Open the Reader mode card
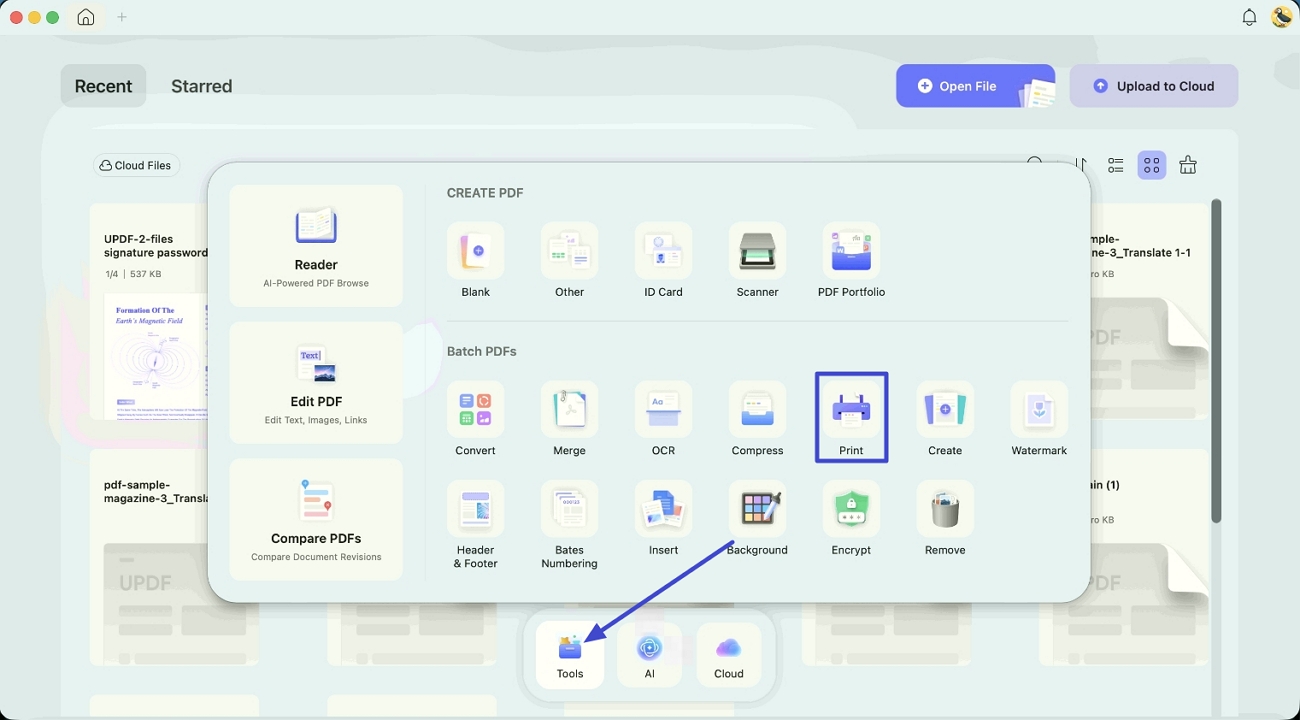The height and width of the screenshot is (720, 1300). 316,246
